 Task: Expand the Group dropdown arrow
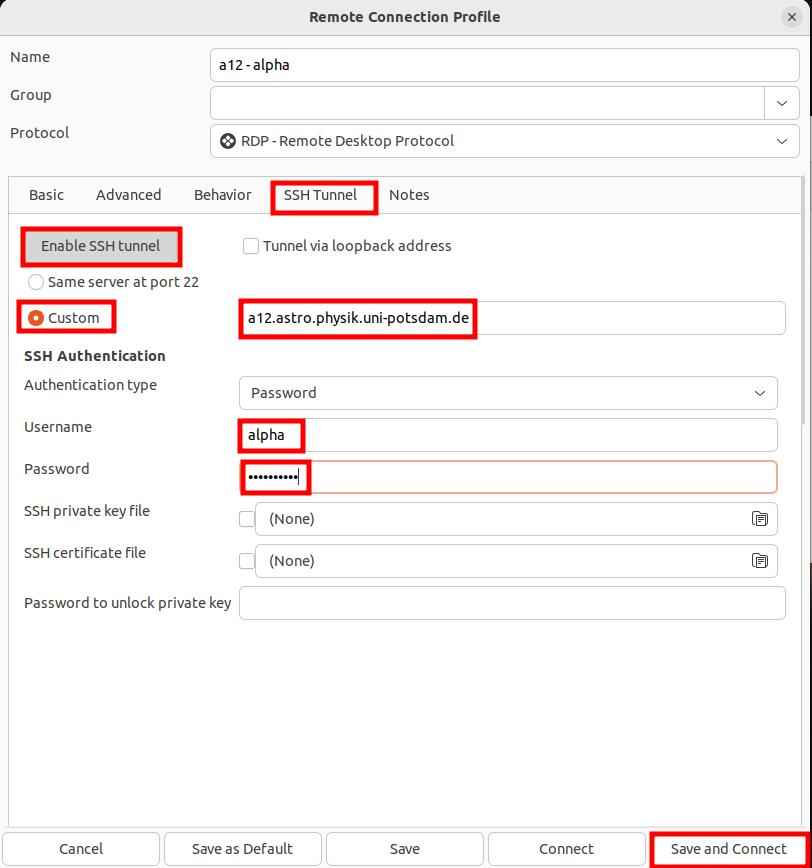pos(781,103)
